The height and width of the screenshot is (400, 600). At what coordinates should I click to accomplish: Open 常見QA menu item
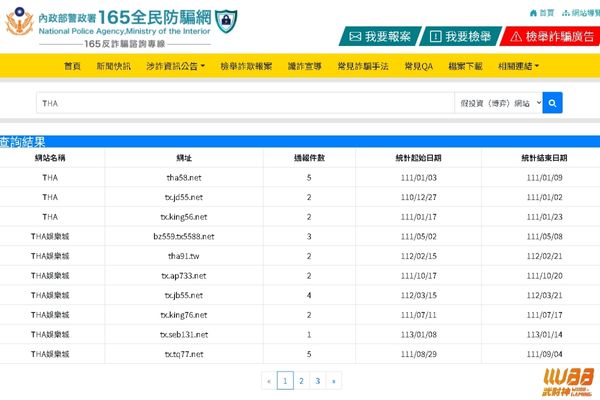coord(419,66)
